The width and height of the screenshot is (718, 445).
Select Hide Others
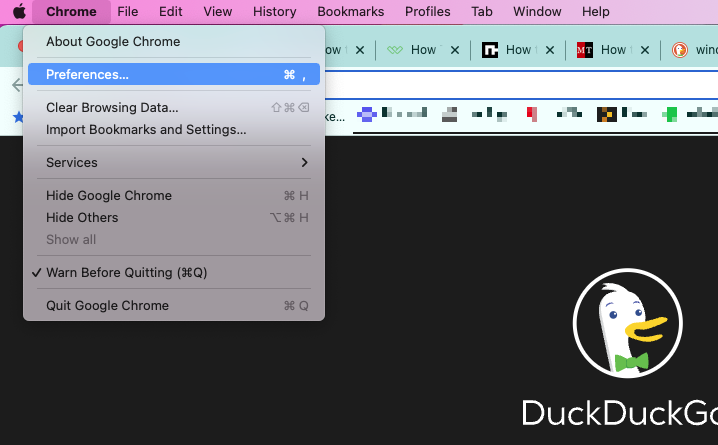tap(174, 217)
